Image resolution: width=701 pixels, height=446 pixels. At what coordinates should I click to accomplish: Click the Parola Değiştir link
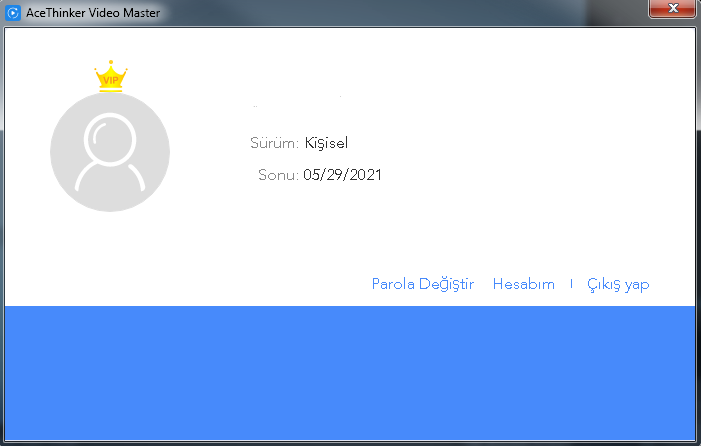point(422,284)
